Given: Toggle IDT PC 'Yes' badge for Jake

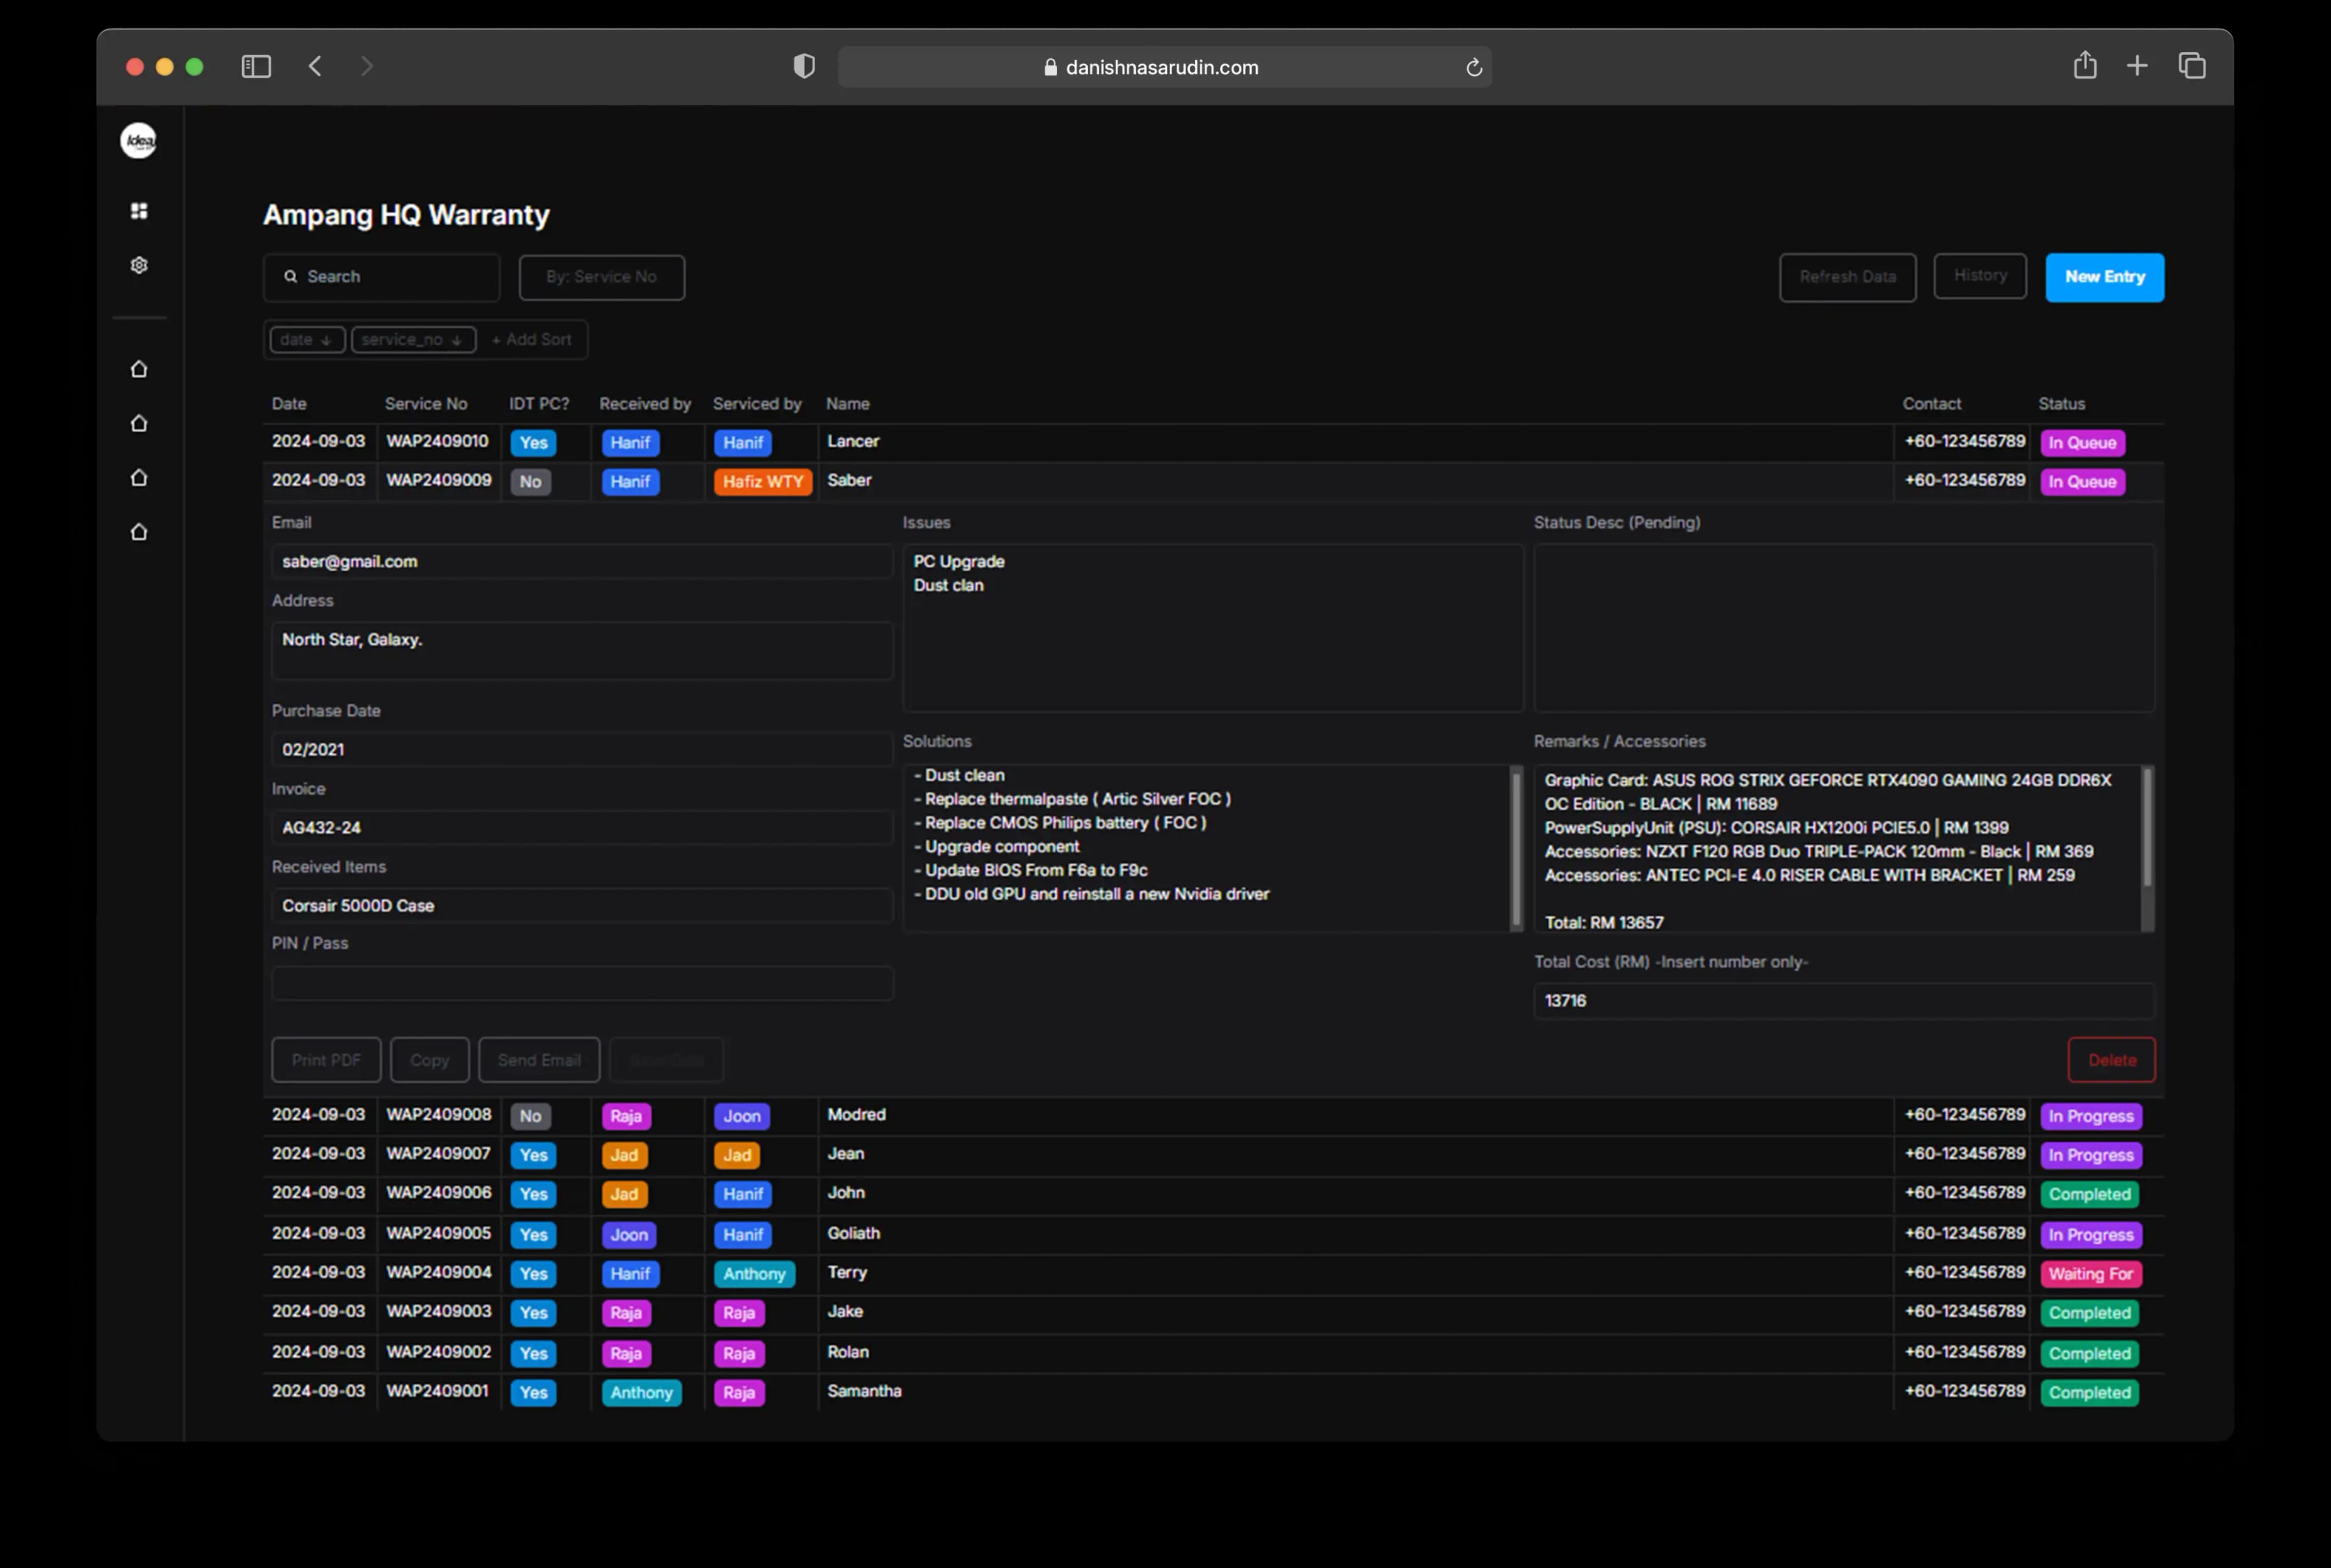Looking at the screenshot, I should tap(533, 1313).
